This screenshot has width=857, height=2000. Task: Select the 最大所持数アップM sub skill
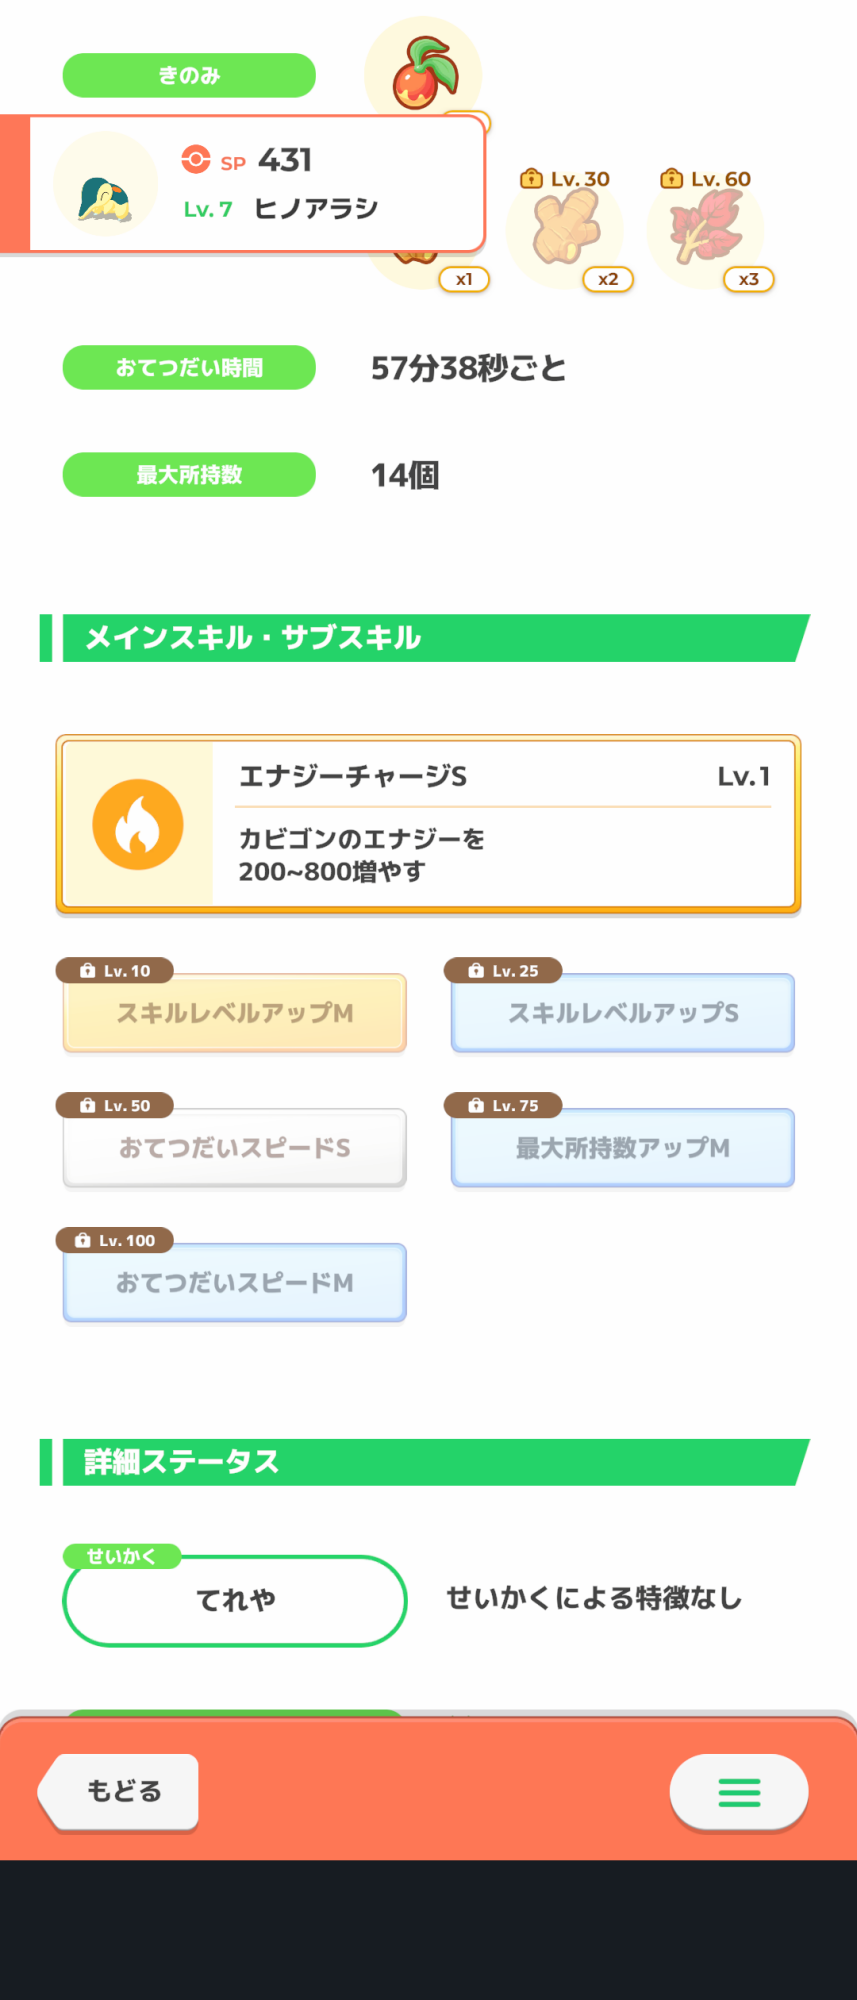(x=623, y=1148)
